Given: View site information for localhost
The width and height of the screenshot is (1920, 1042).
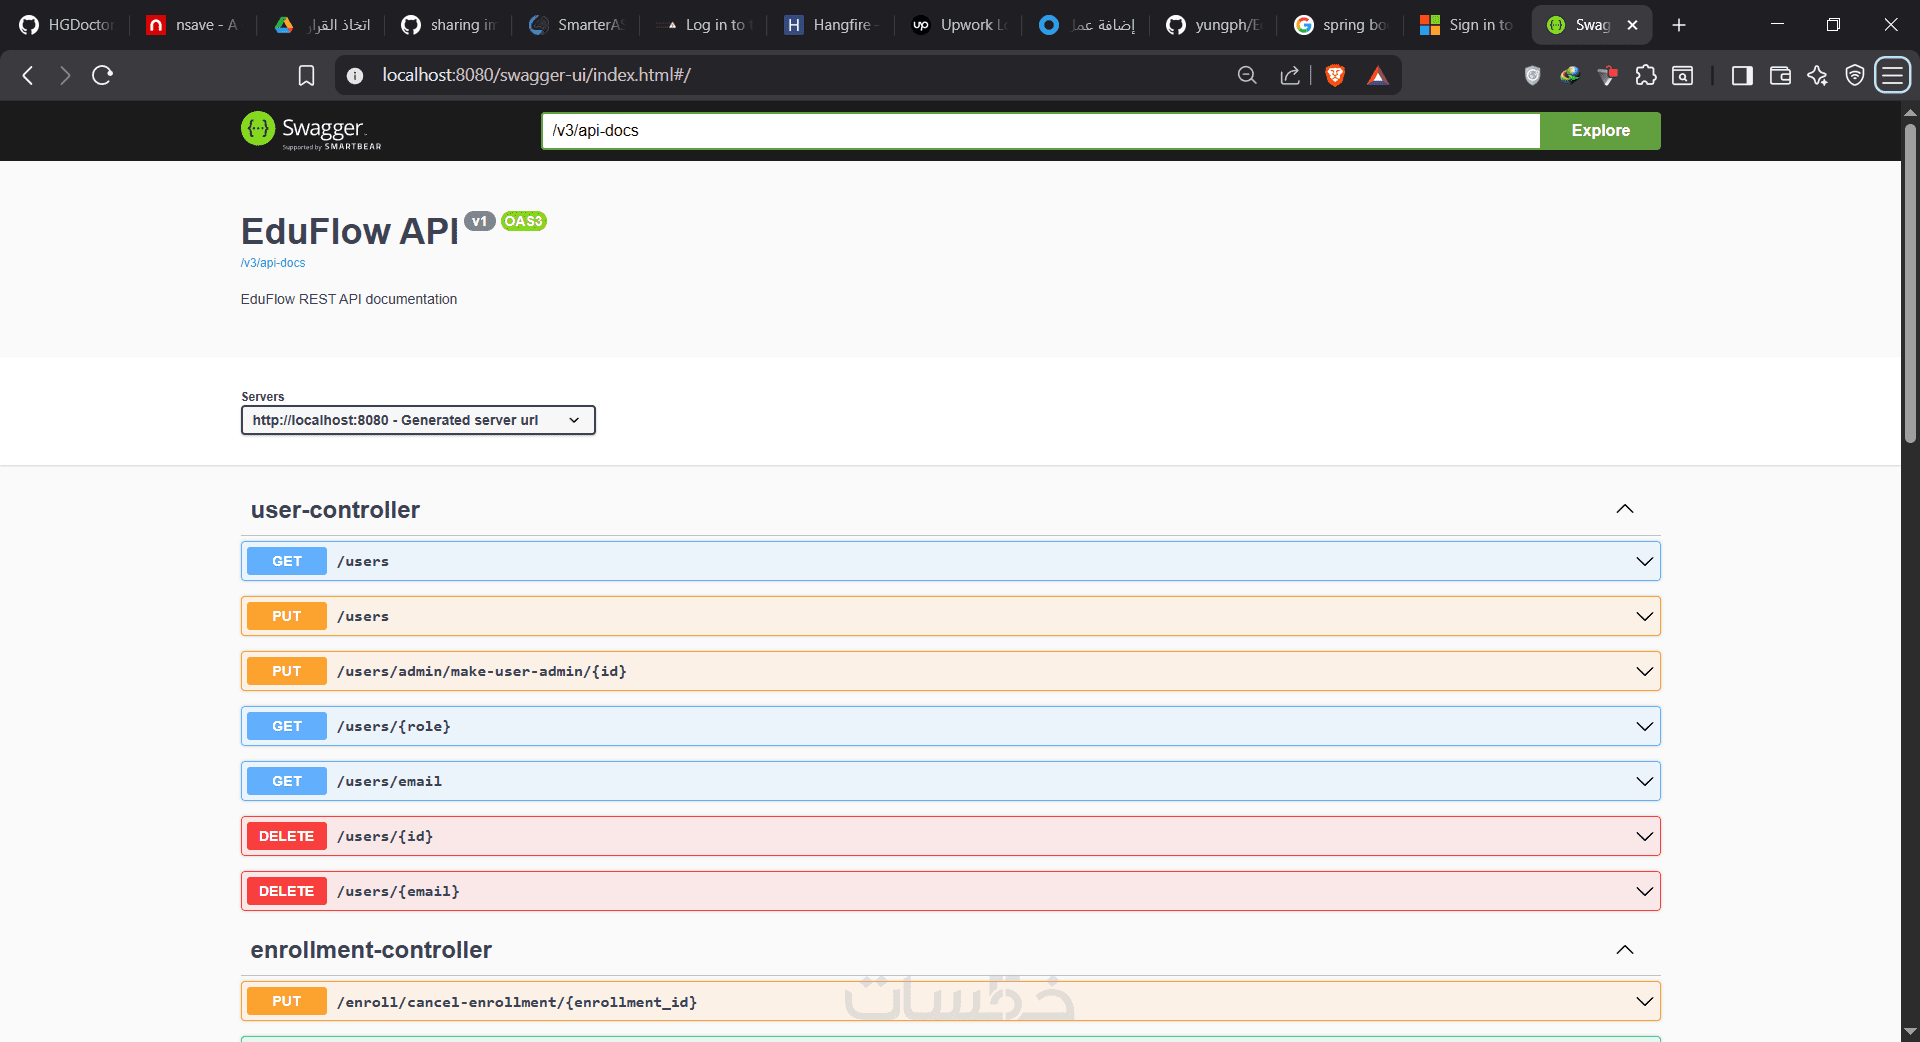Looking at the screenshot, I should pyautogui.click(x=355, y=75).
